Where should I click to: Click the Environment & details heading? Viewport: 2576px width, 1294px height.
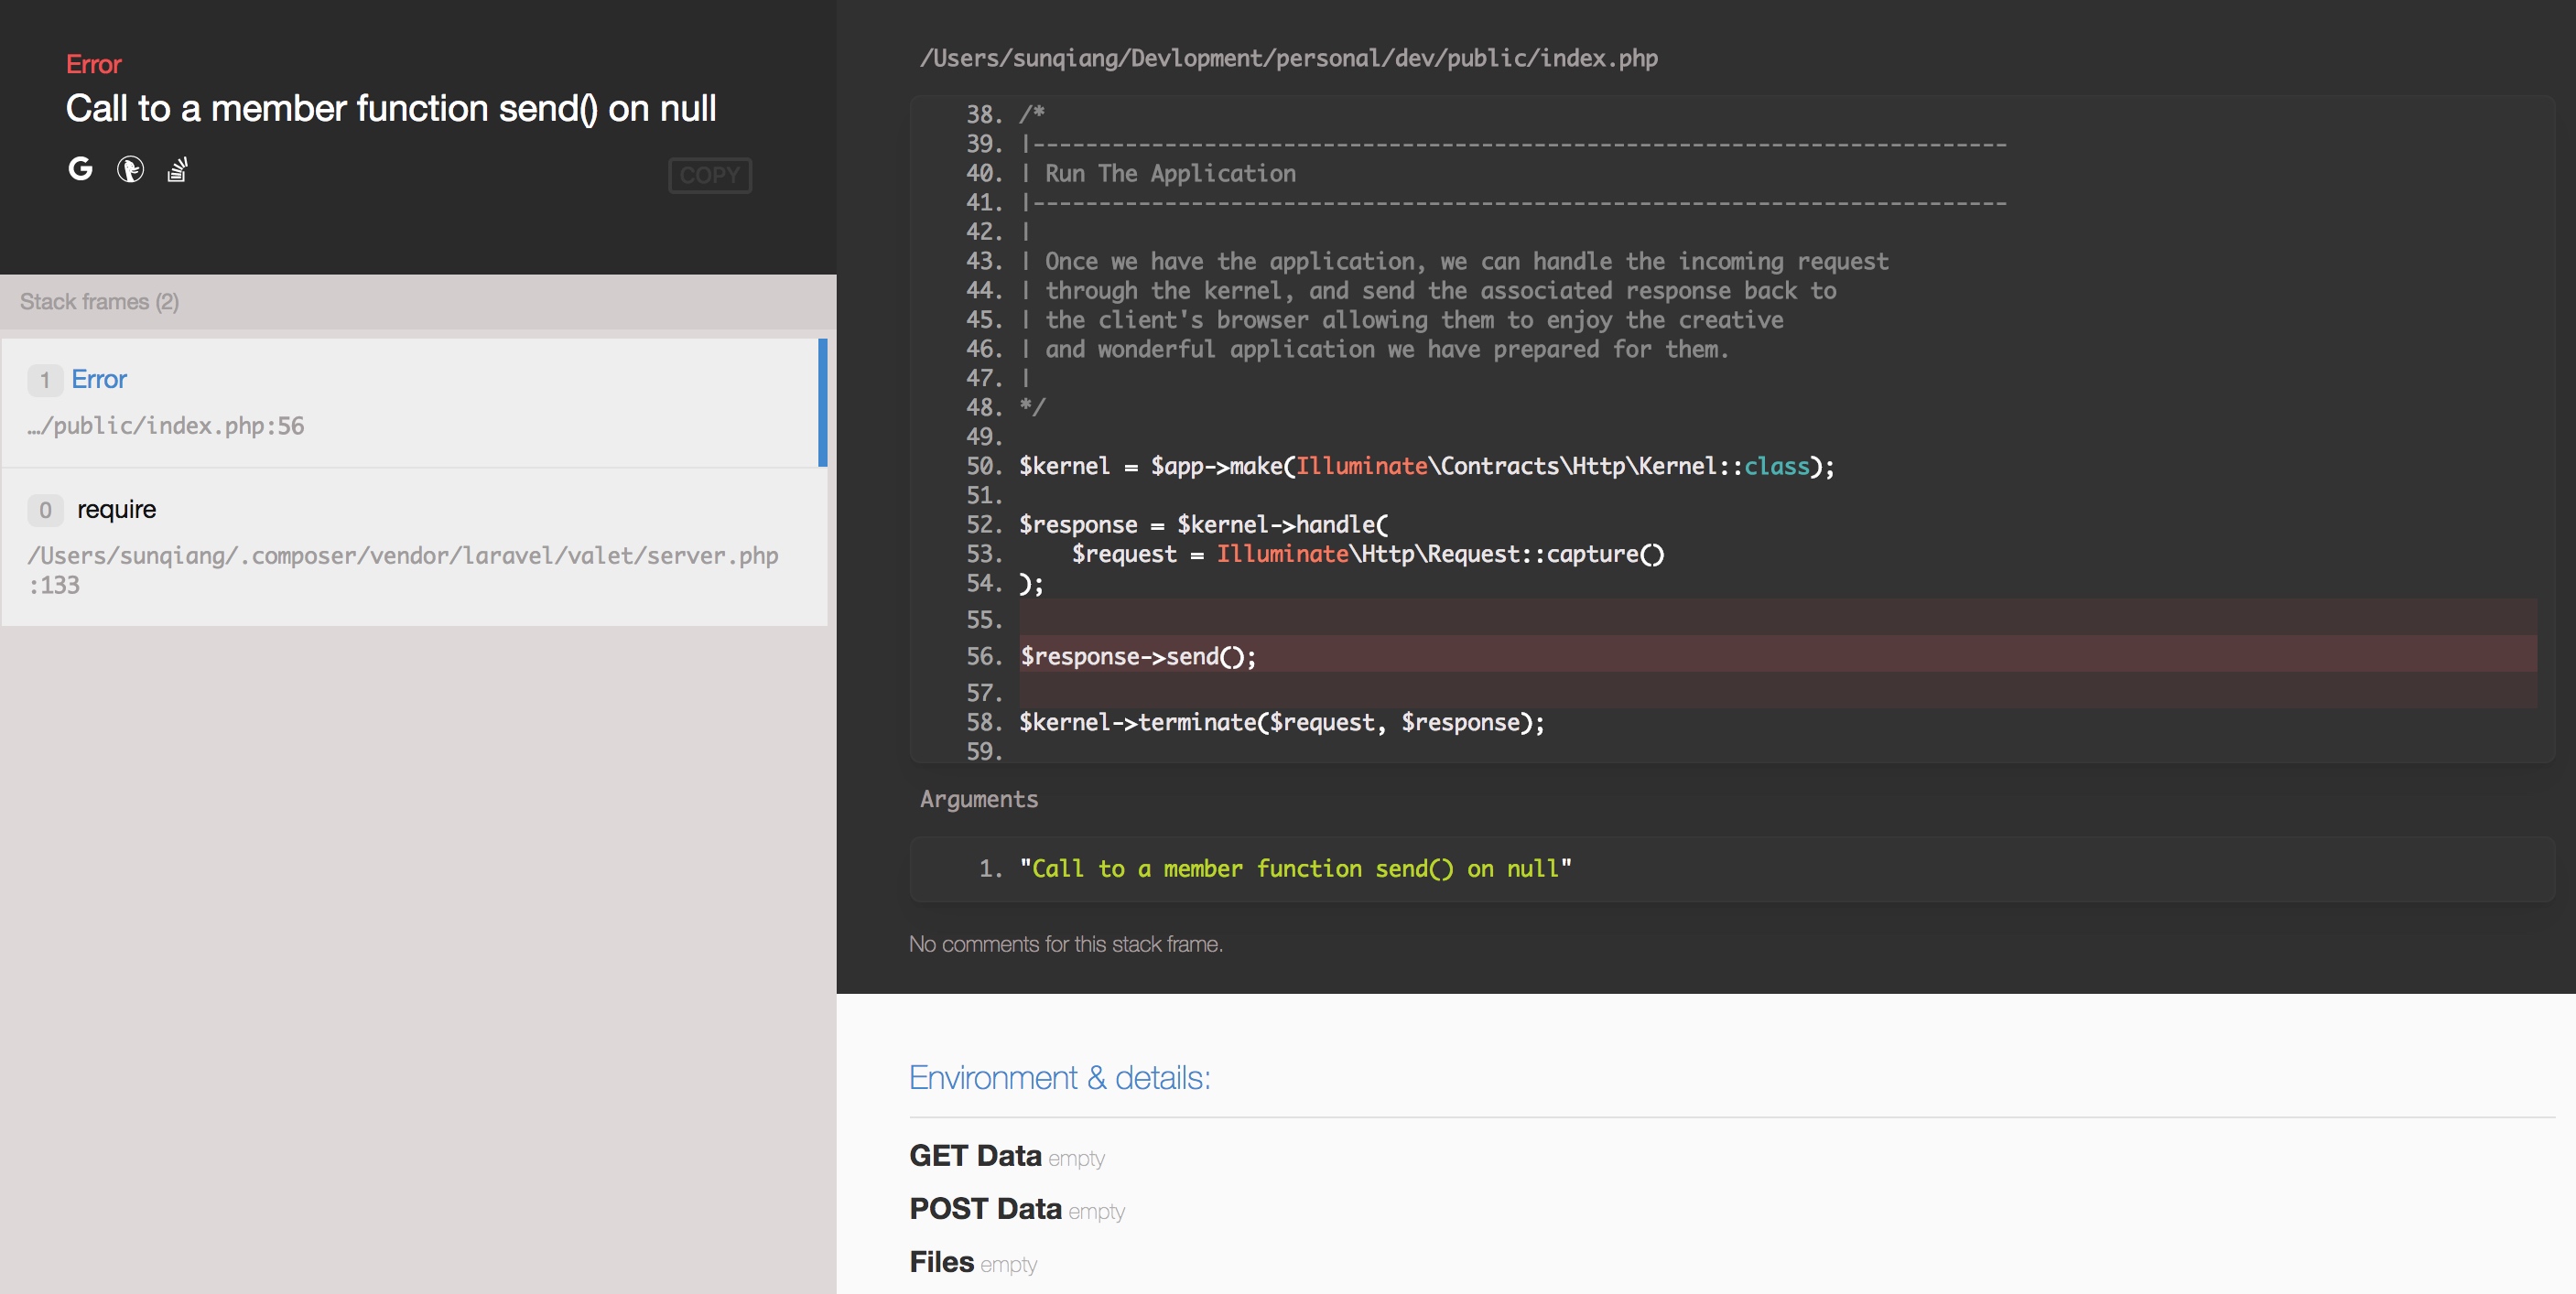[x=1059, y=1077]
